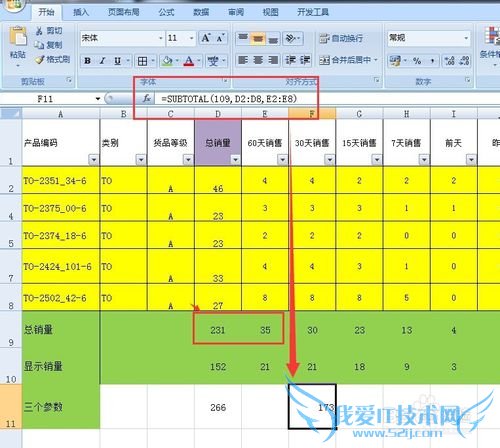500x448 pixels.
Task: Open filter dropdown for 货品等级
Action: (188, 160)
